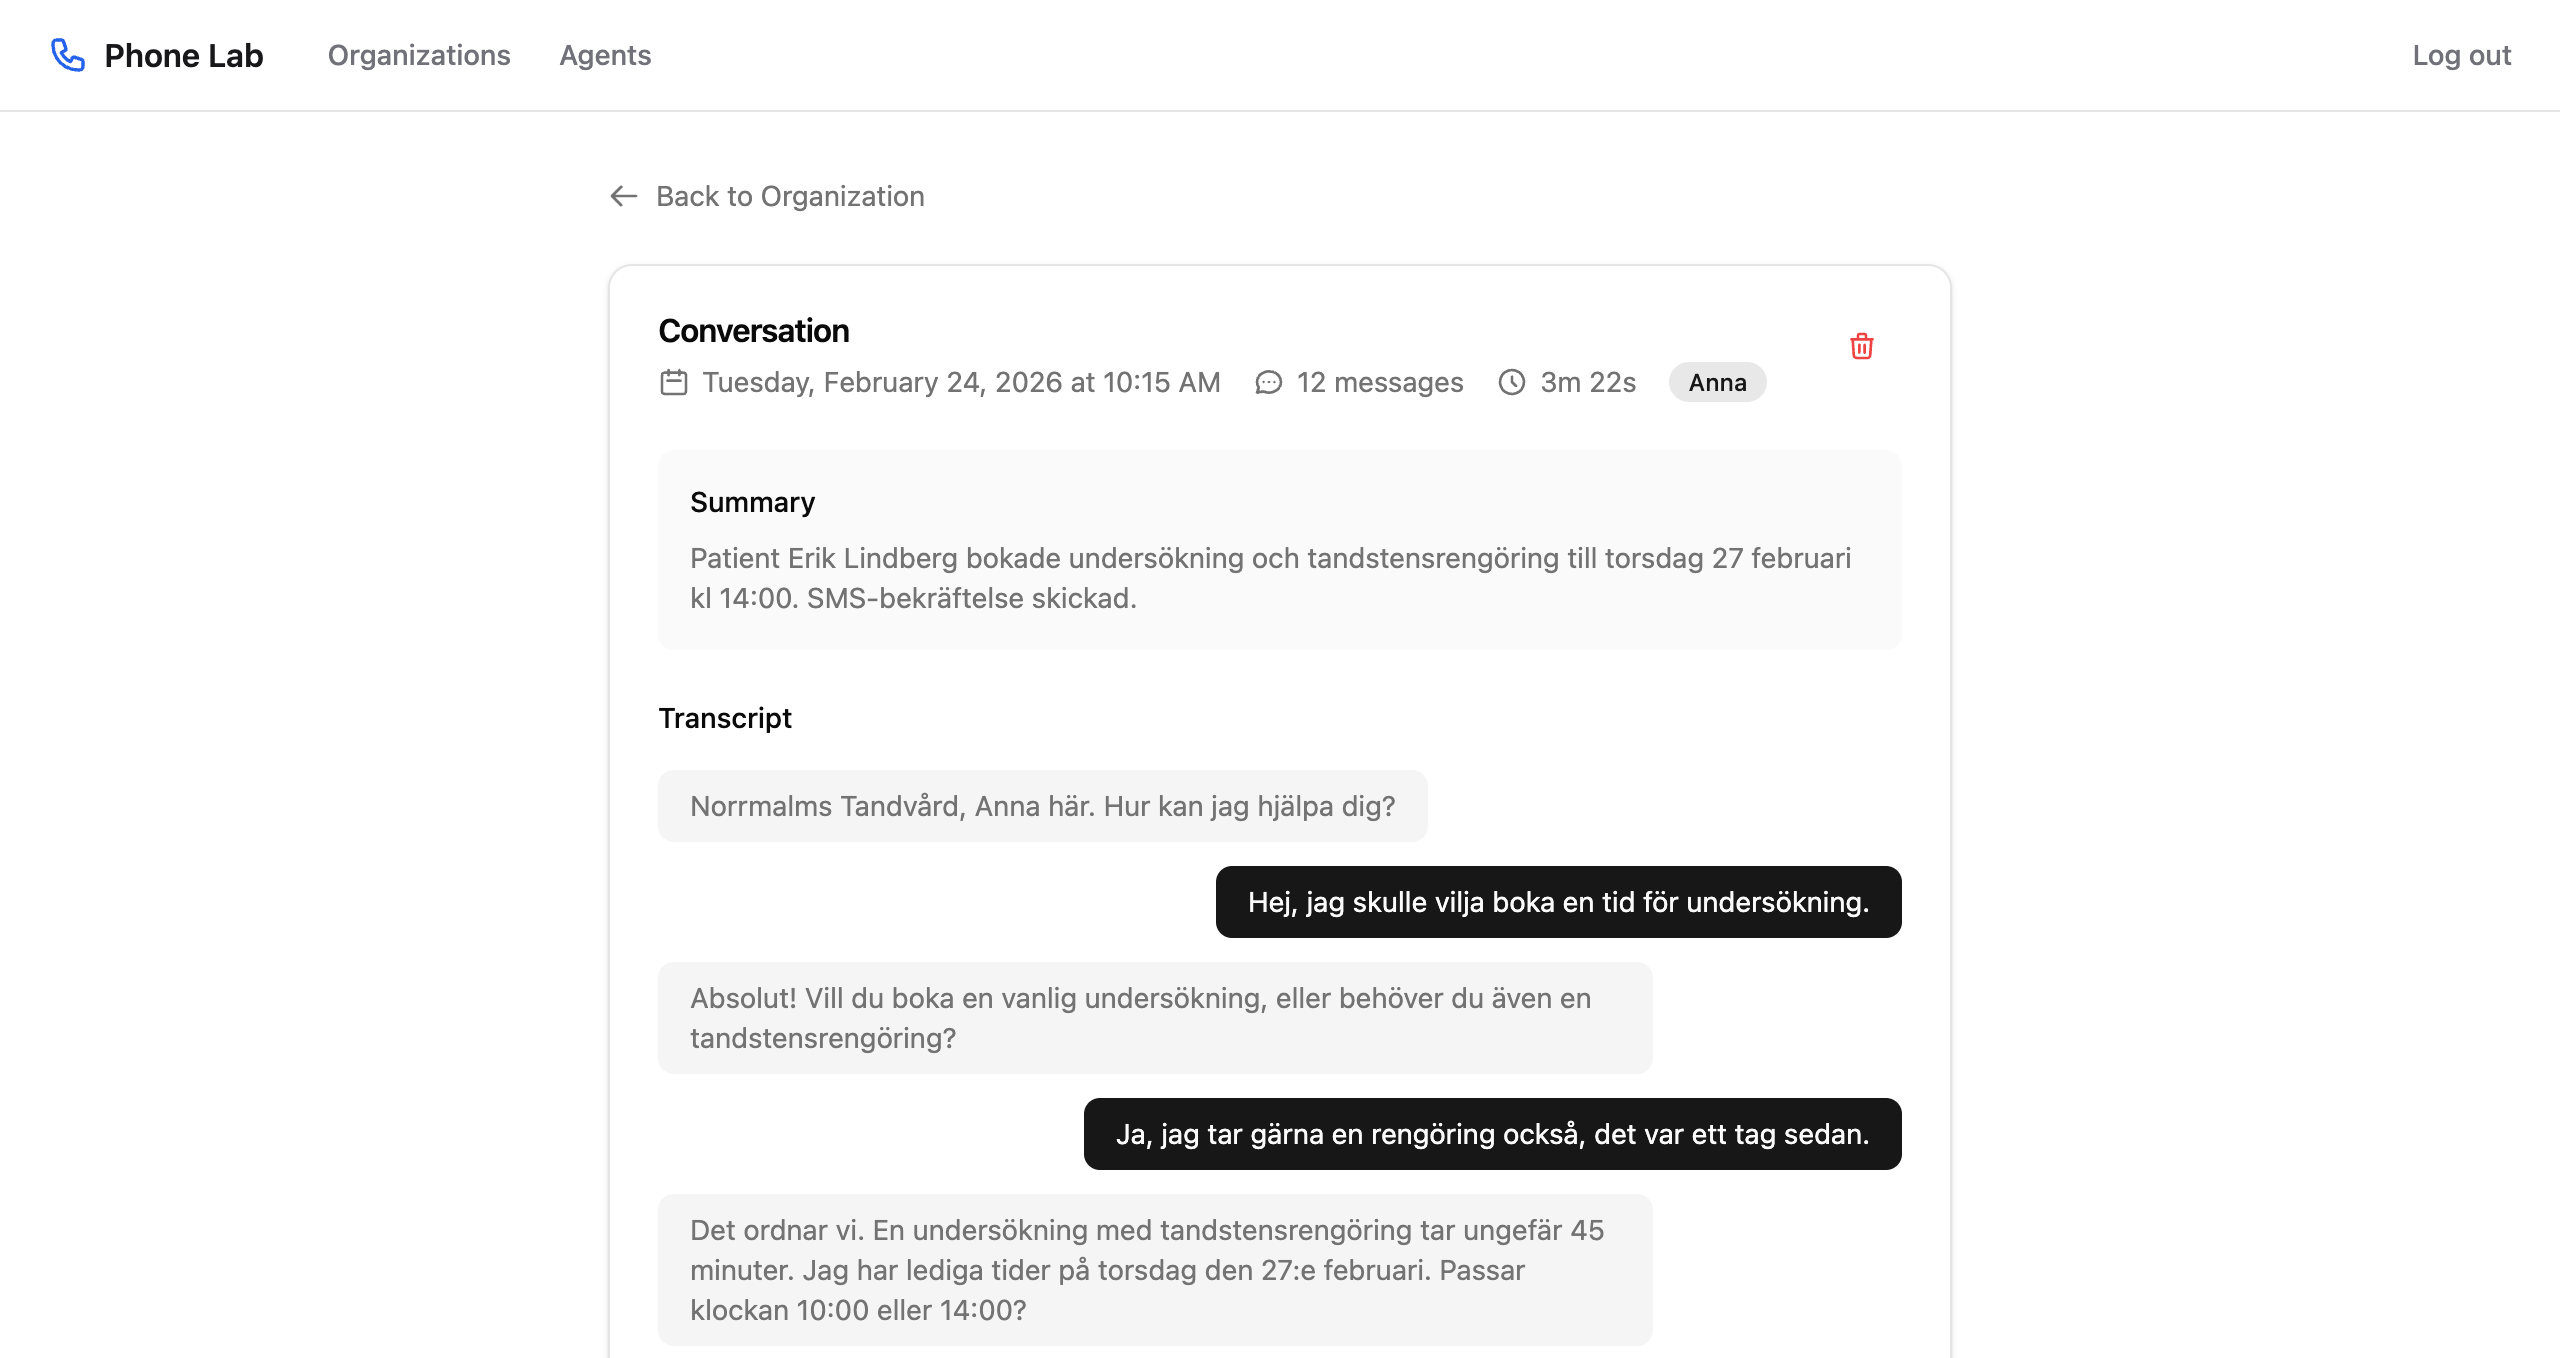Click Anna's greeting message bubble
This screenshot has width=2560, height=1358.
pyautogui.click(x=1042, y=805)
